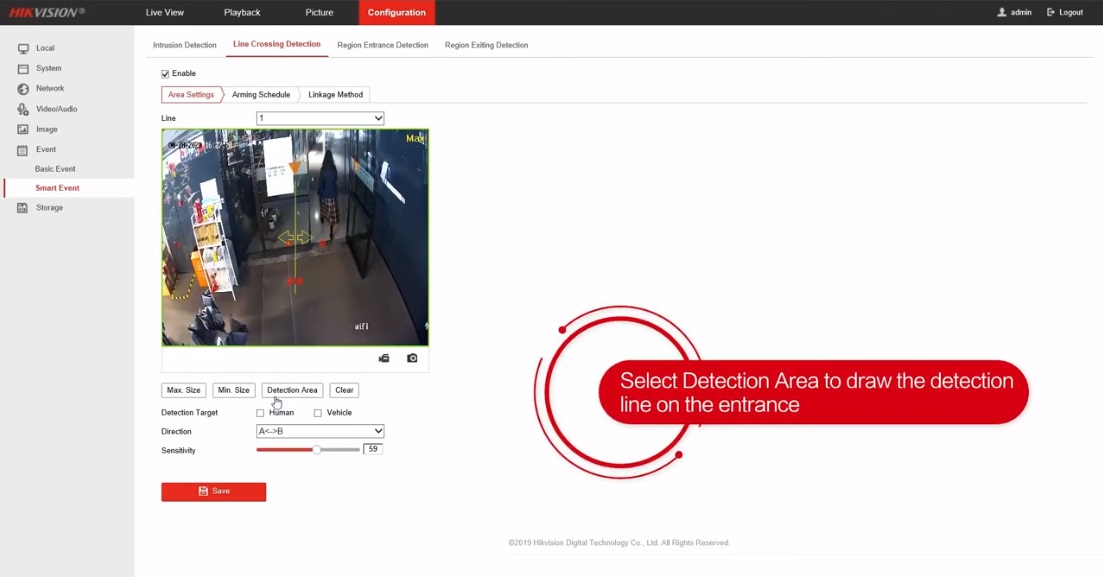The height and width of the screenshot is (577, 1103).
Task: Toggle the Enable checkbox
Action: pyautogui.click(x=166, y=74)
